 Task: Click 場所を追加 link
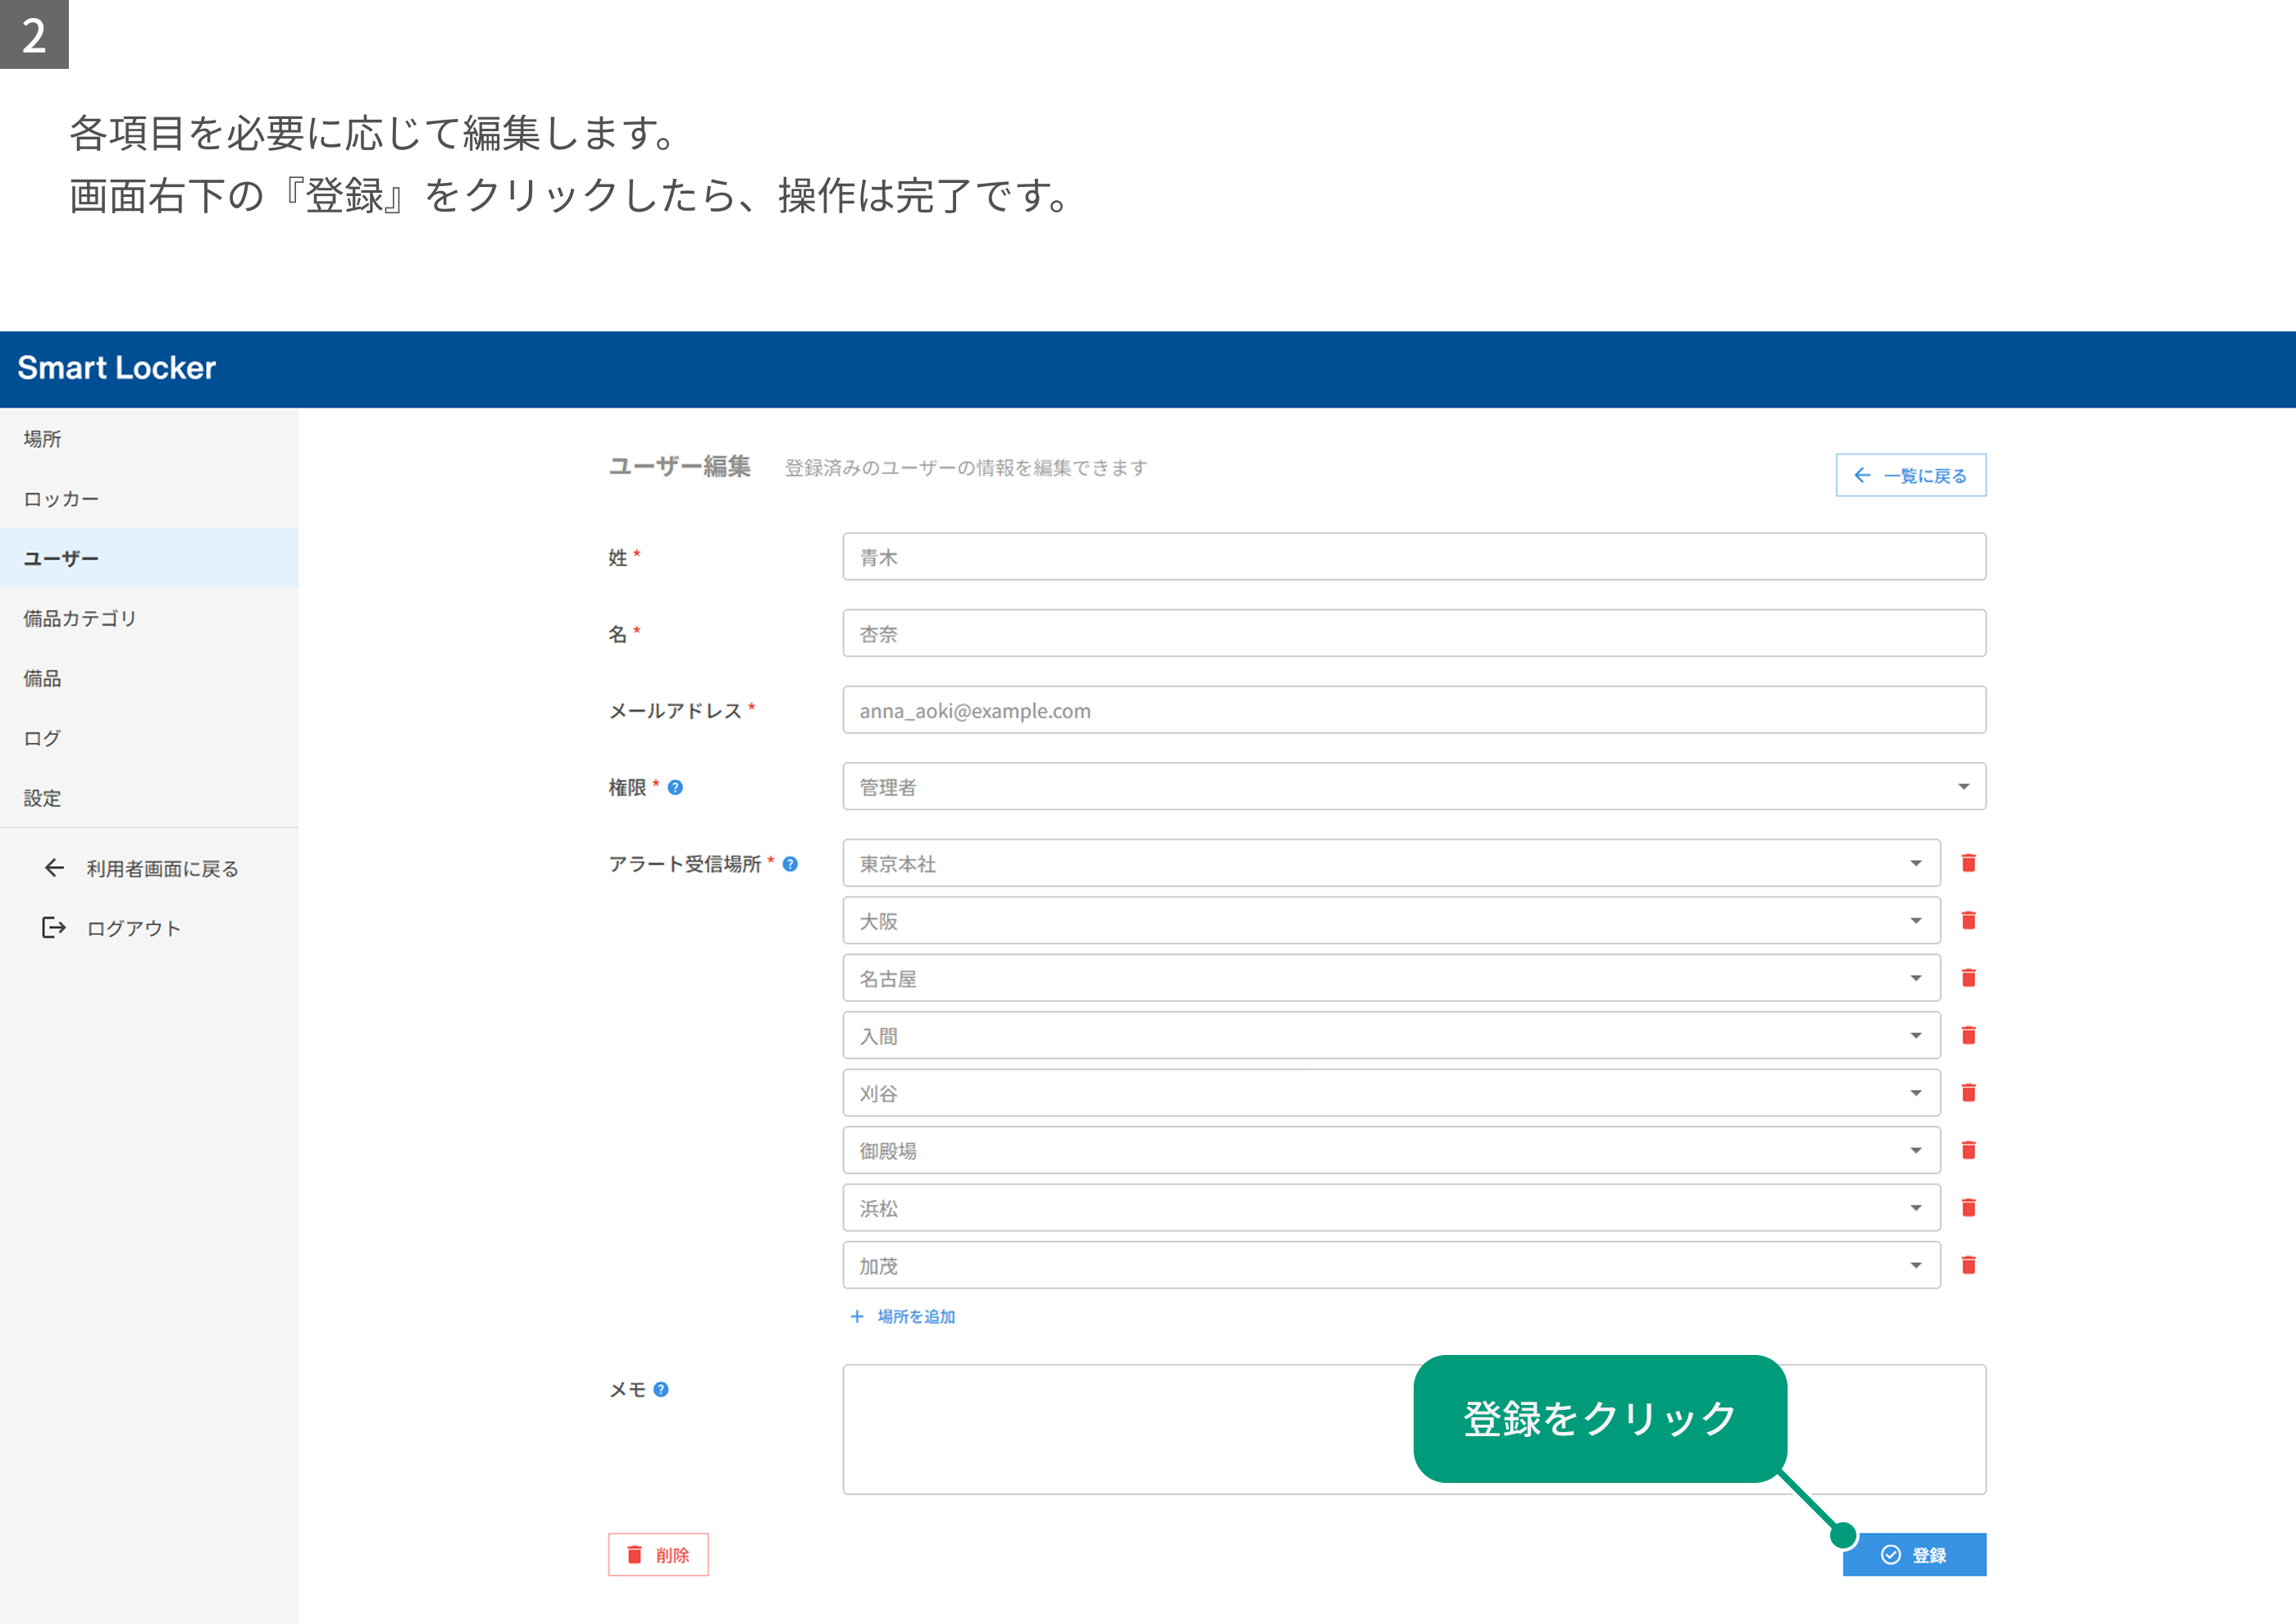(x=902, y=1316)
